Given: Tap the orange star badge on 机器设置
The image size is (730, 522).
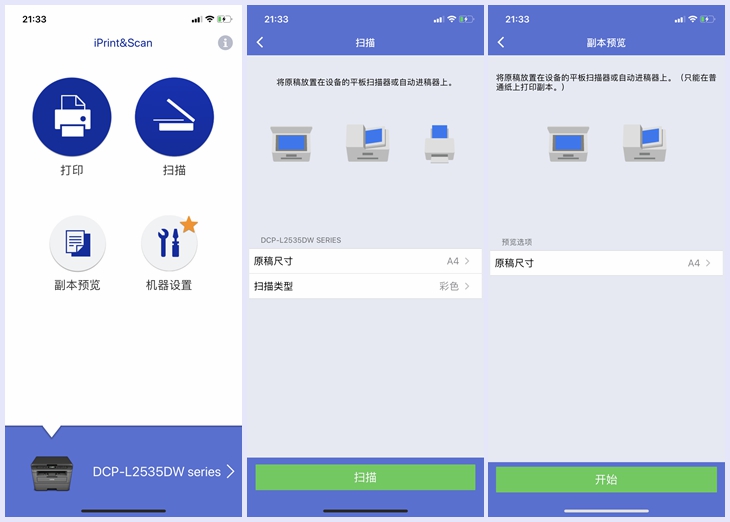Looking at the screenshot, I should pyautogui.click(x=189, y=224).
